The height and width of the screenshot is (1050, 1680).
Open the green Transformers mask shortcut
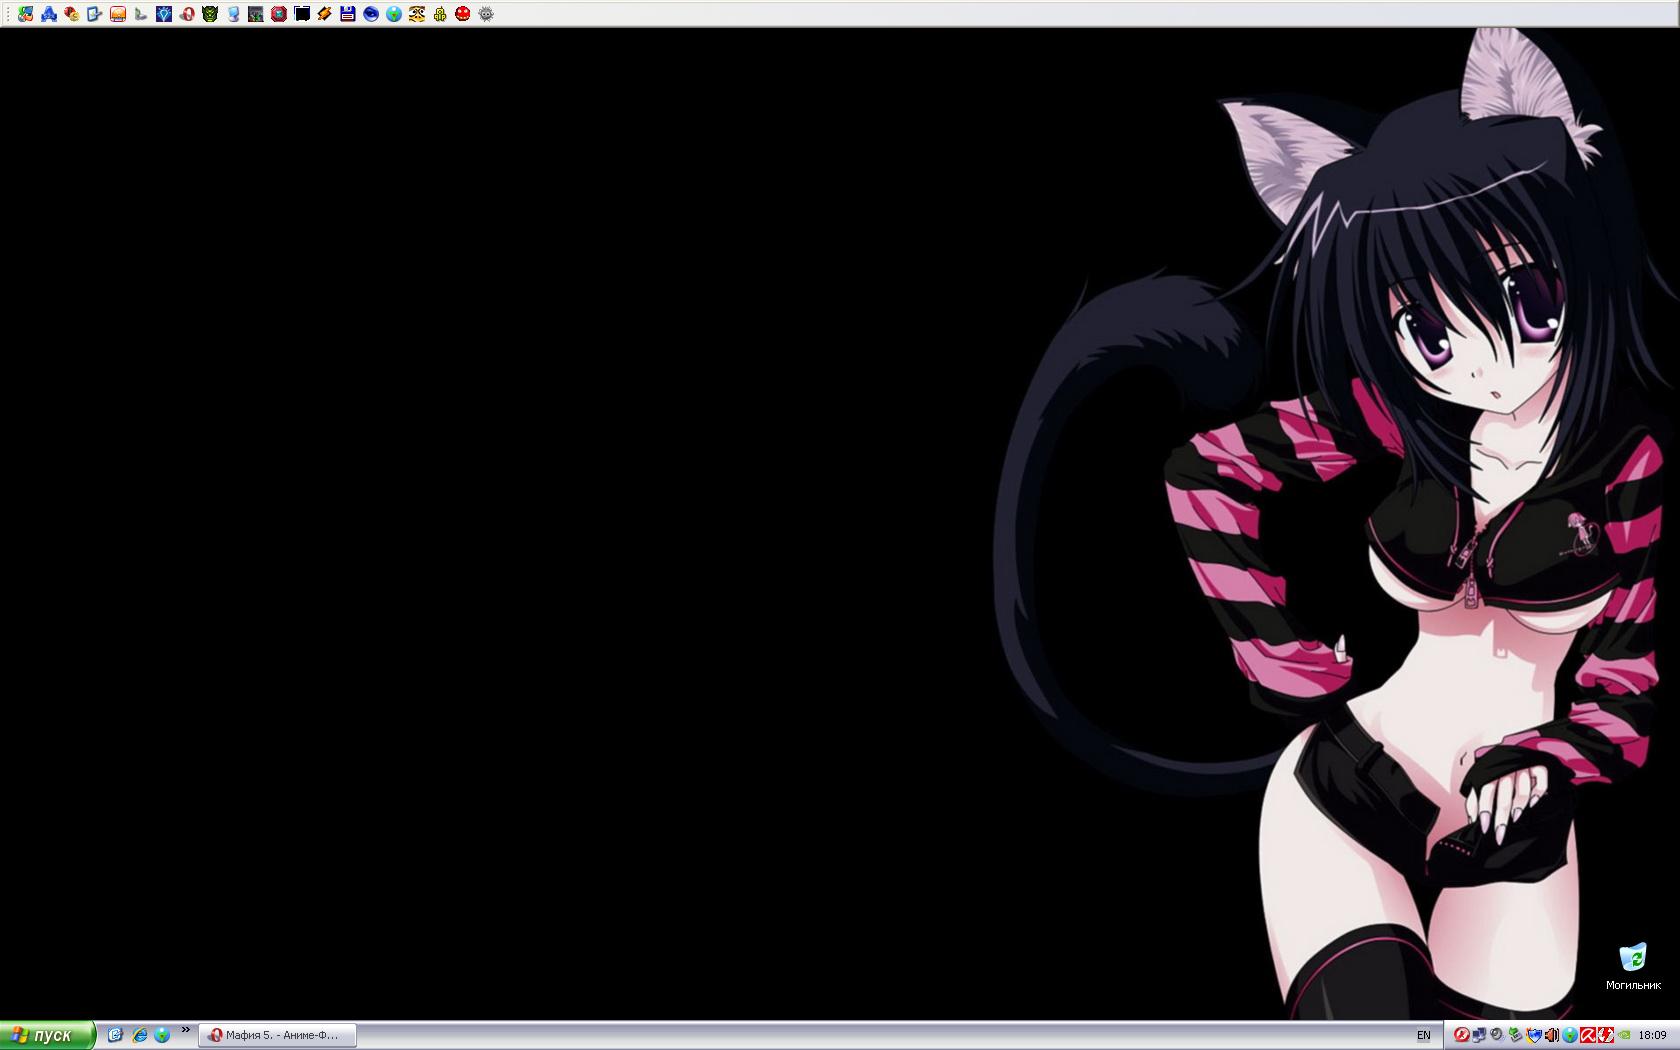(210, 14)
